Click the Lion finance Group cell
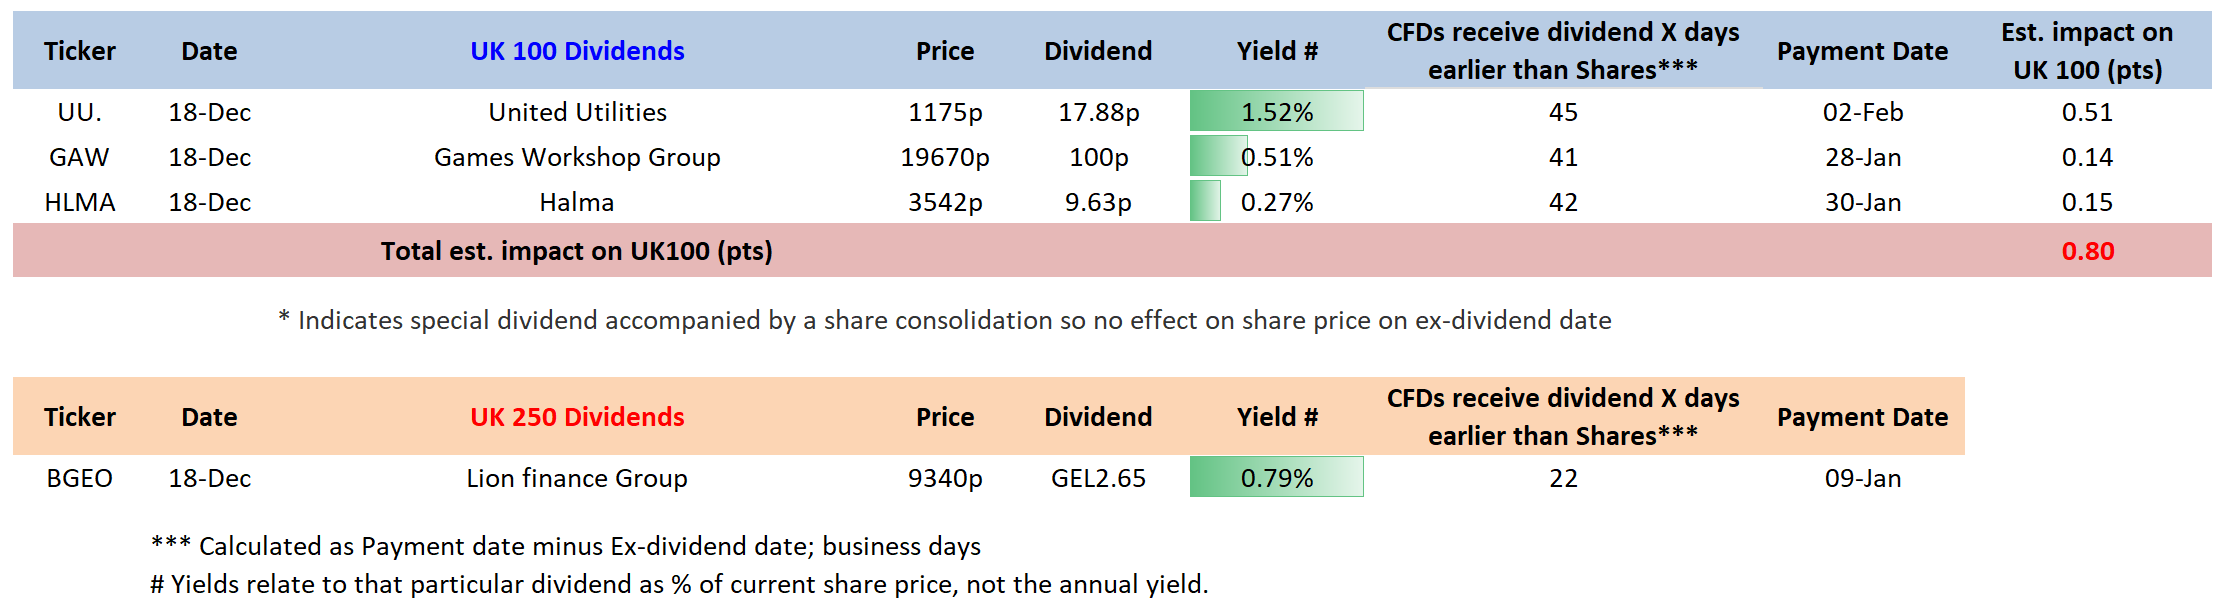Viewport: 2223px width, 616px height. [x=577, y=478]
